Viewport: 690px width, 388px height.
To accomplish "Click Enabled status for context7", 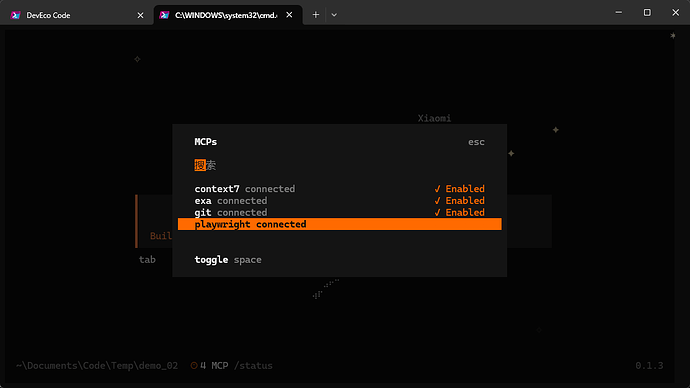I will pyautogui.click(x=459, y=189).
